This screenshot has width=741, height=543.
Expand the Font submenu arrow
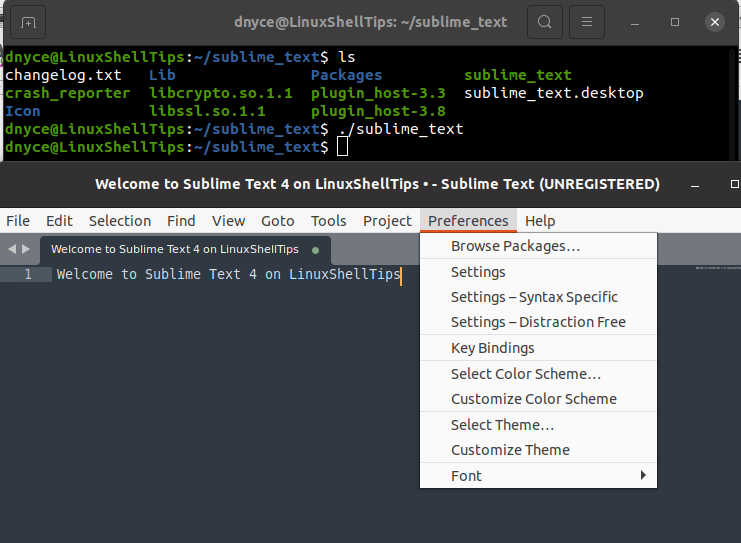[x=643, y=475]
